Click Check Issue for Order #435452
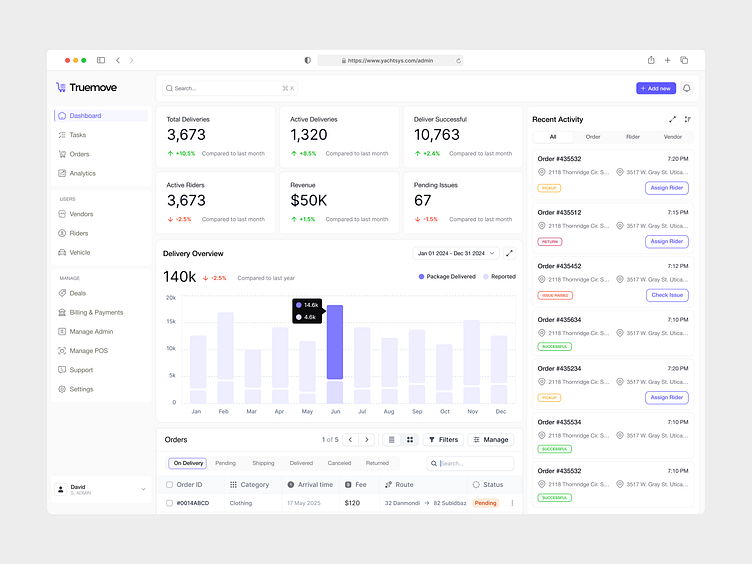The image size is (752, 564). 667,295
